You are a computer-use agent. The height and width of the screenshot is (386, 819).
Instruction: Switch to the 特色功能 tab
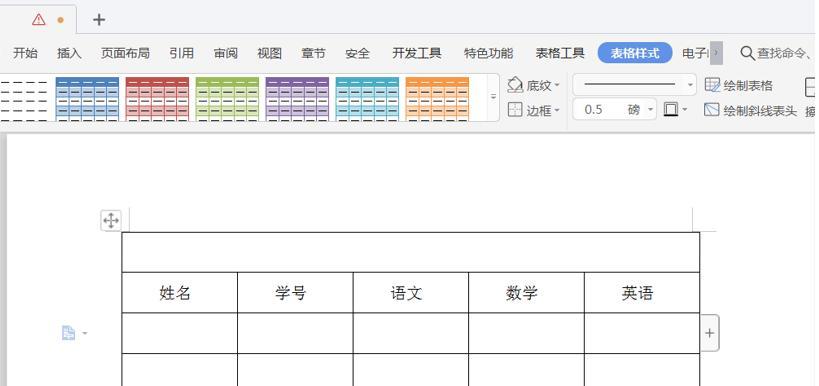tap(488, 53)
